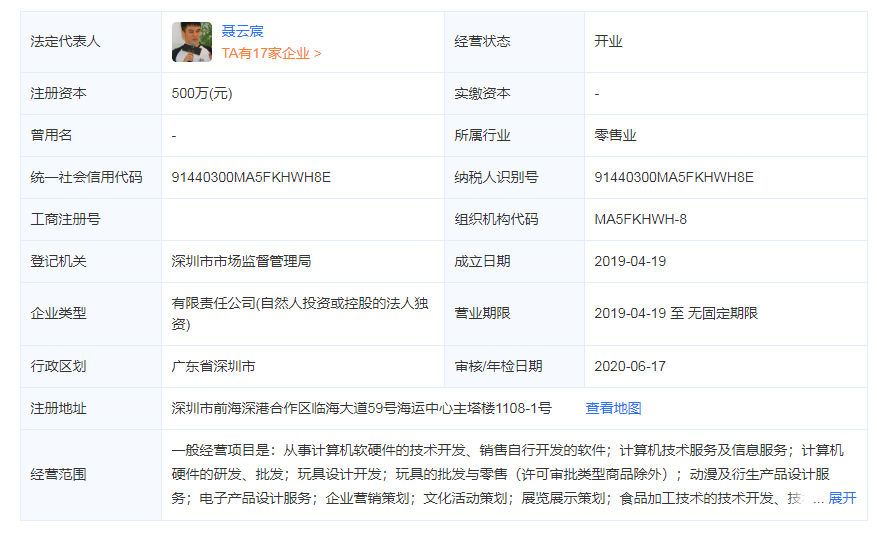
Task: Click the empty 工商注册号 value cell
Action: tap(300, 219)
